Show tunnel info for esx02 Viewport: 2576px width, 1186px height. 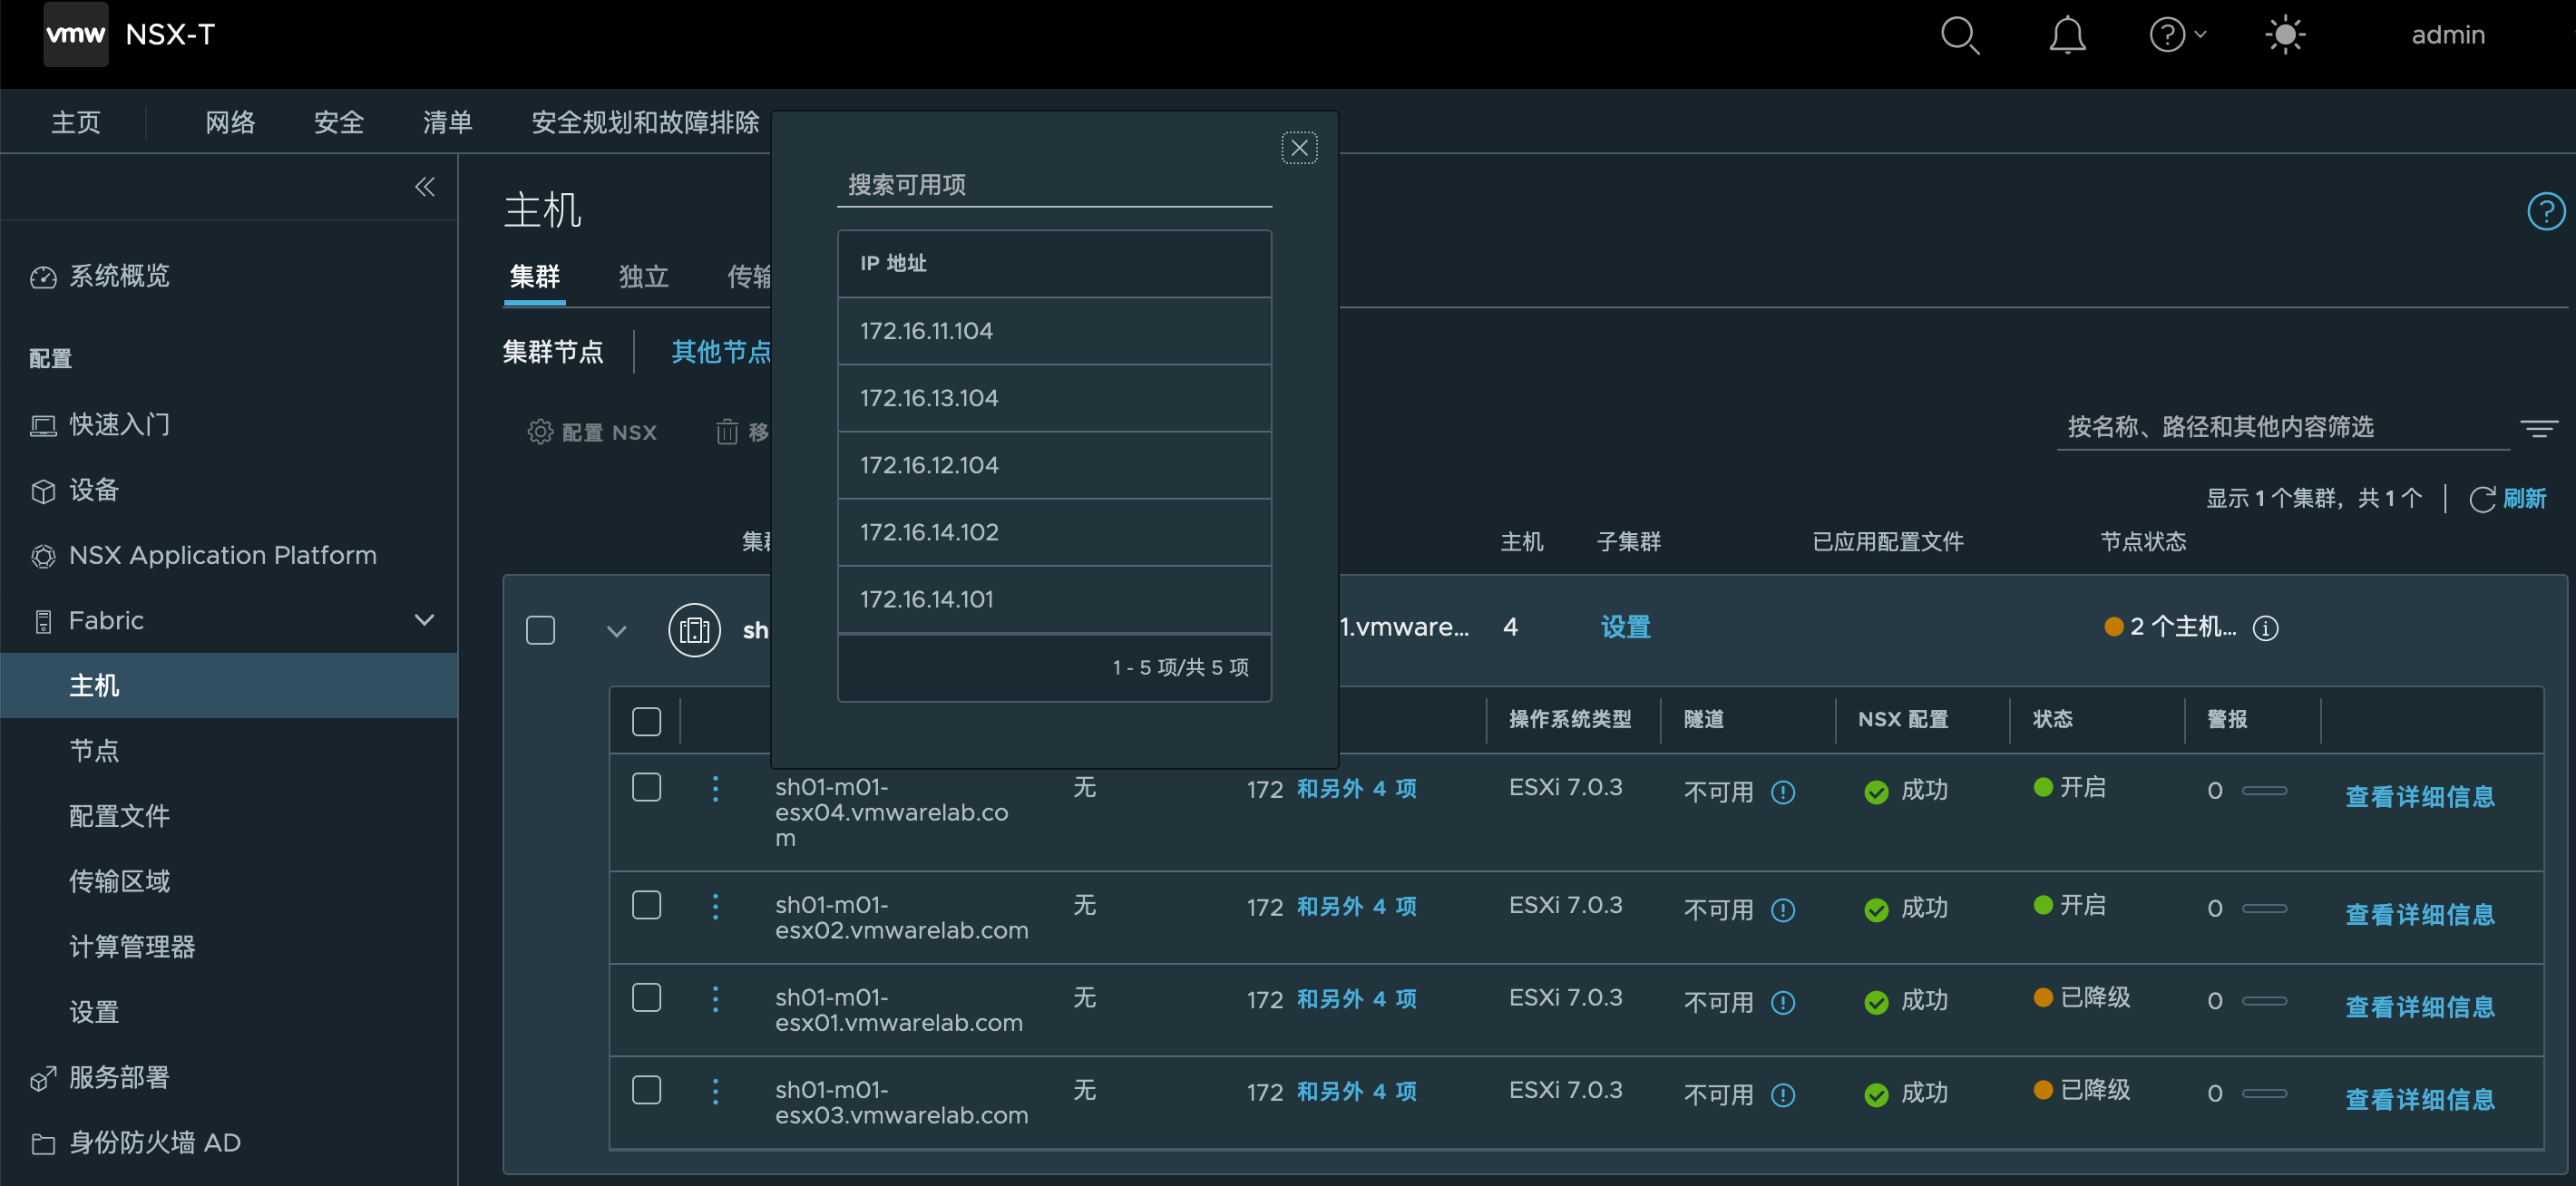pos(1783,910)
